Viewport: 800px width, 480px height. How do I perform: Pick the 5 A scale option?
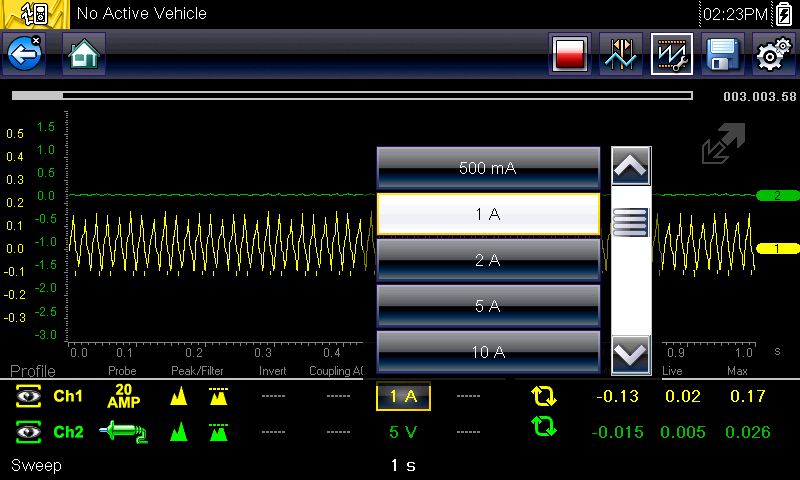coord(488,306)
